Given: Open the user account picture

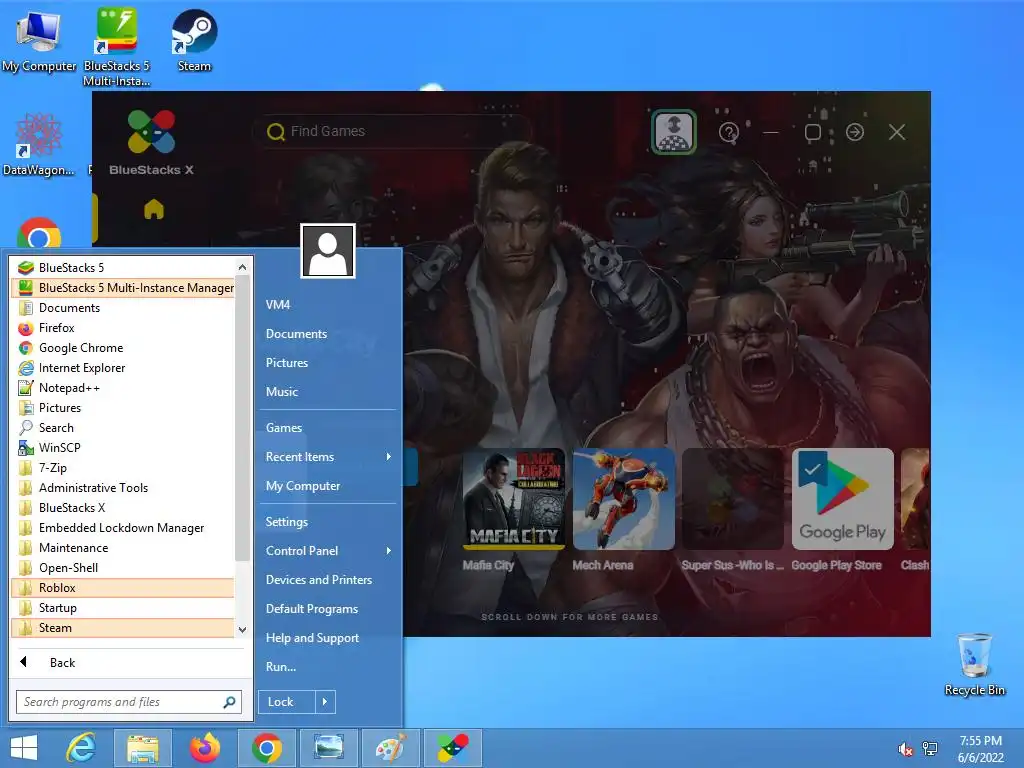Looking at the screenshot, I should [x=328, y=251].
